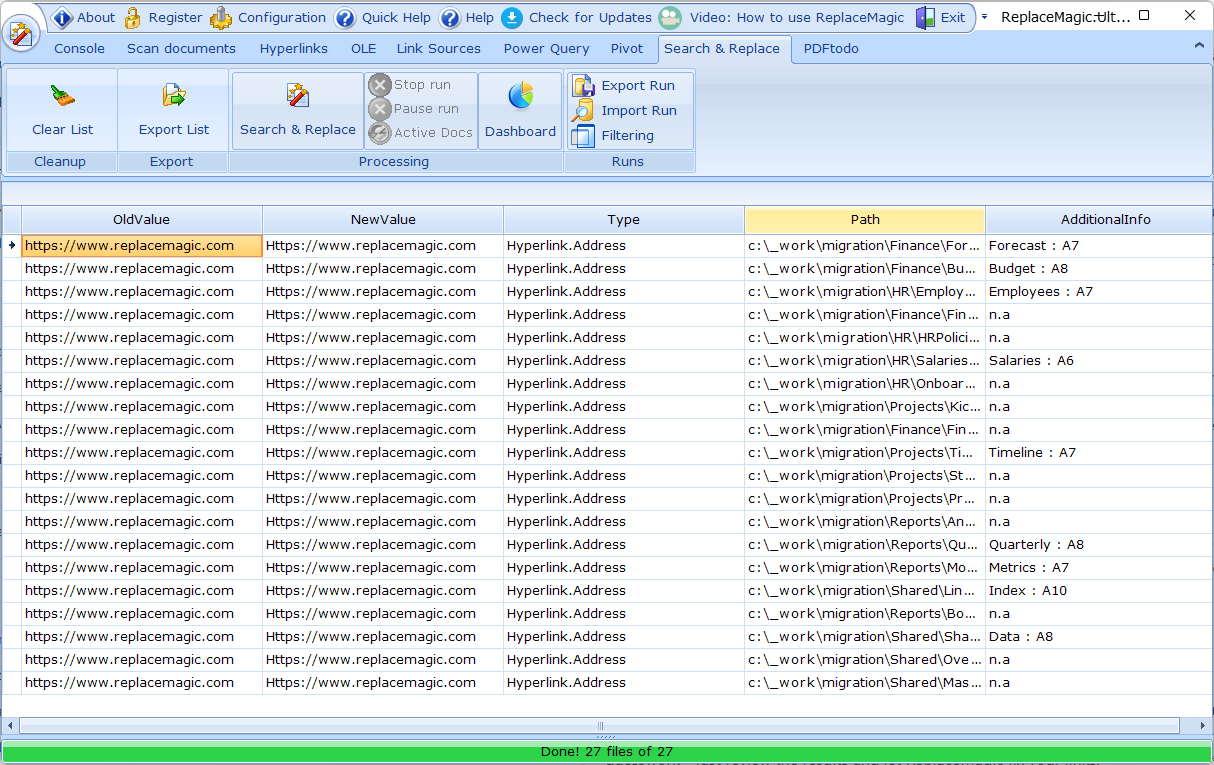Collapse the ribbon with the chevron
The width and height of the screenshot is (1214, 765).
pyautogui.click(x=1199, y=46)
